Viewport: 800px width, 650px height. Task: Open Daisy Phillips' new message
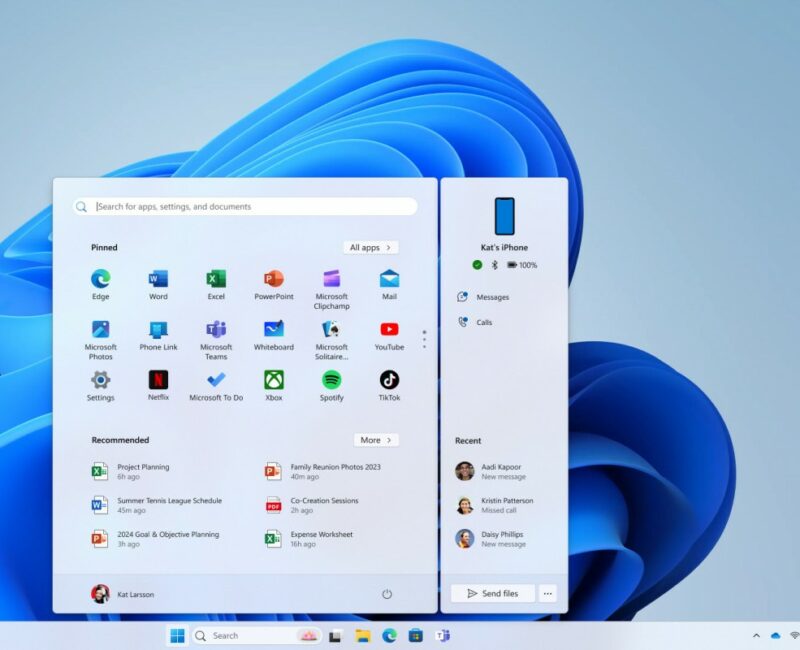pos(490,539)
